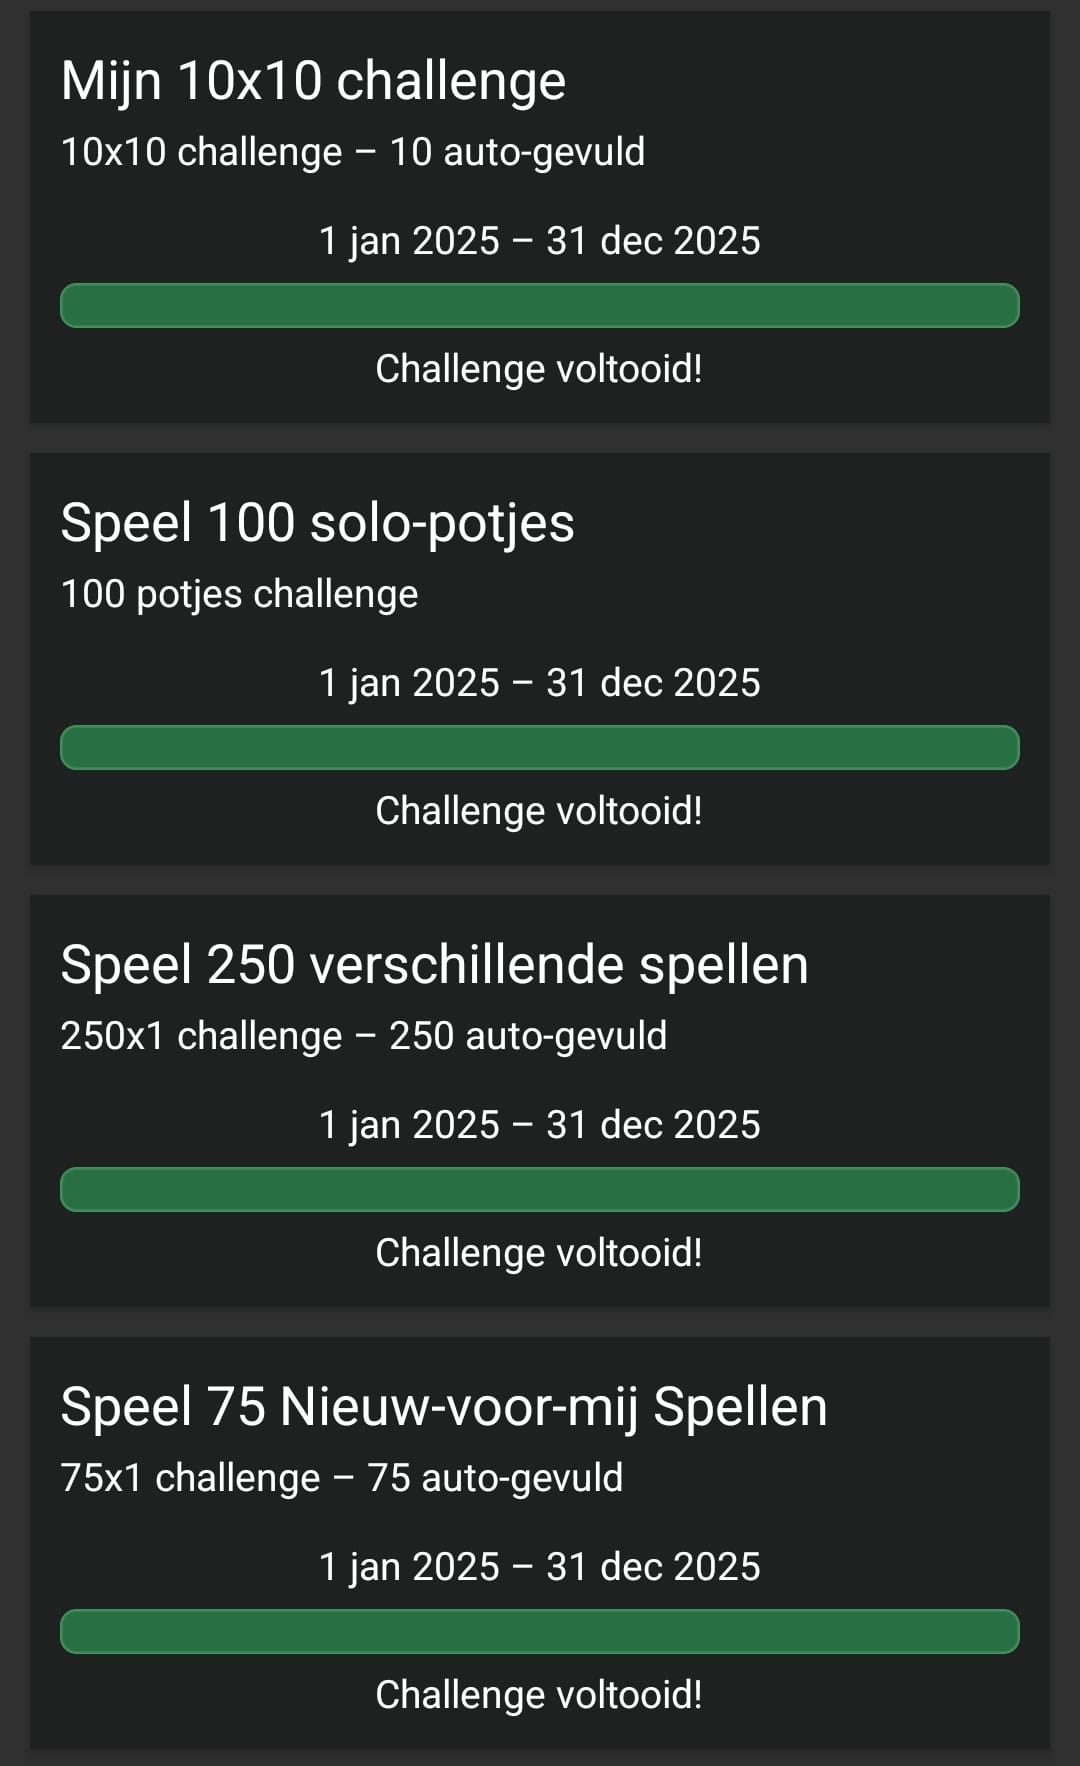Open the "Mijn 10x10 challenge" title

313,81
